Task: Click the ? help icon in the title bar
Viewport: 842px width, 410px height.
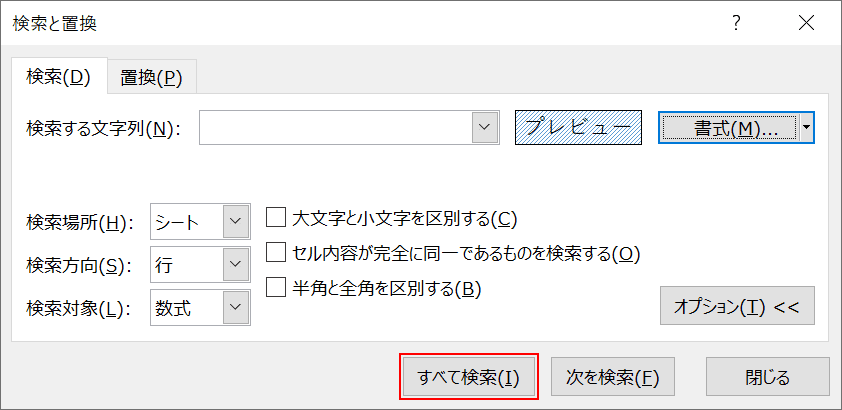Action: 736,23
